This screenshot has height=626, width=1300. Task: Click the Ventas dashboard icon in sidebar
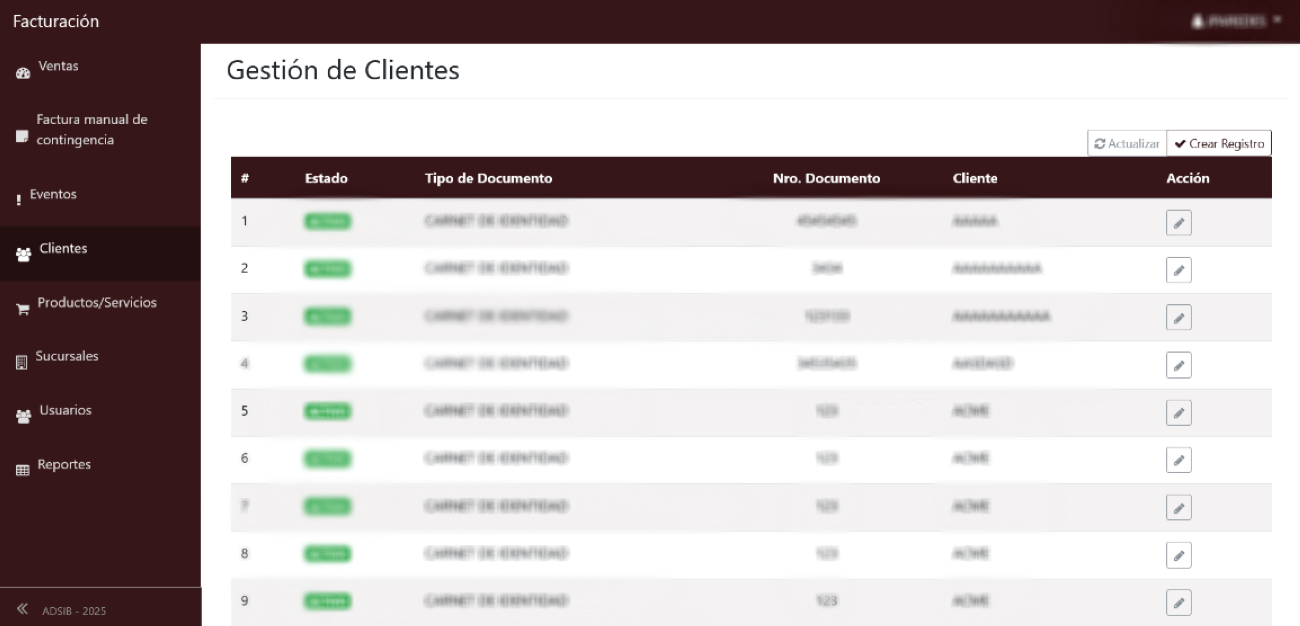(23, 71)
